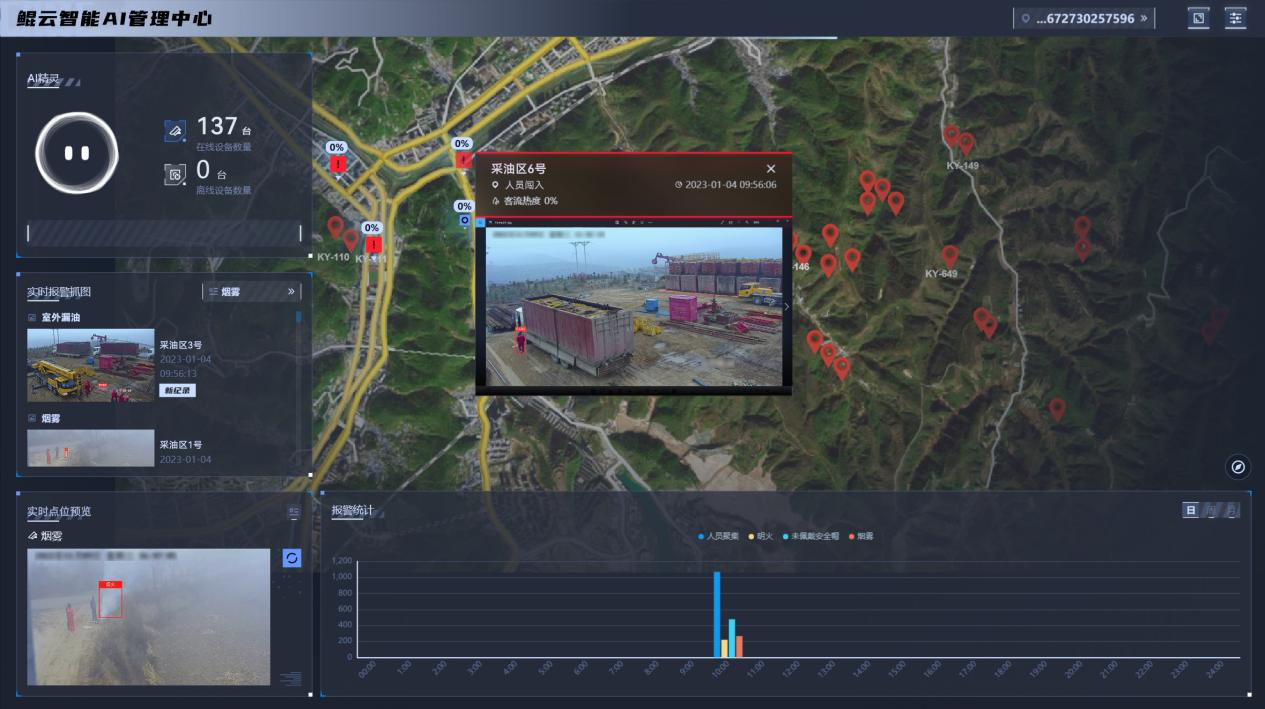Click the blue camera marker on the map
This screenshot has height=709, width=1265.
click(464, 220)
